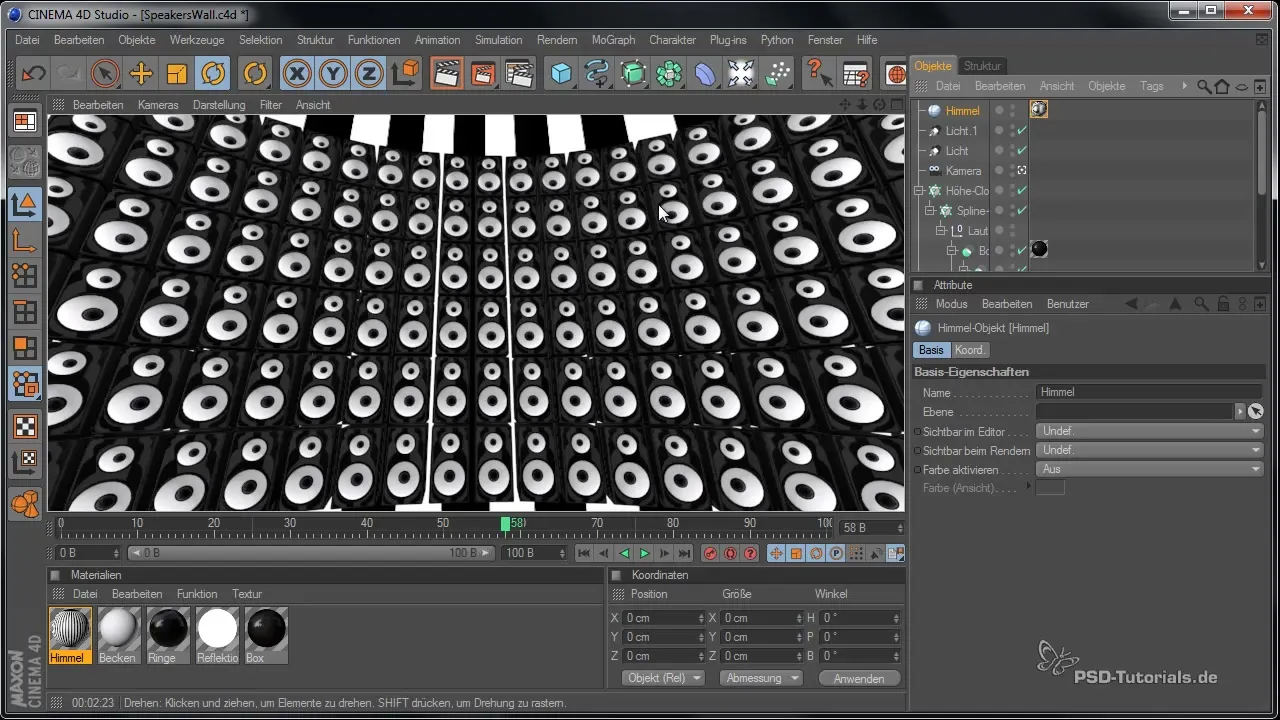Toggle the Licht enabled checkmark
The width and height of the screenshot is (1280, 720).
(x=1022, y=151)
